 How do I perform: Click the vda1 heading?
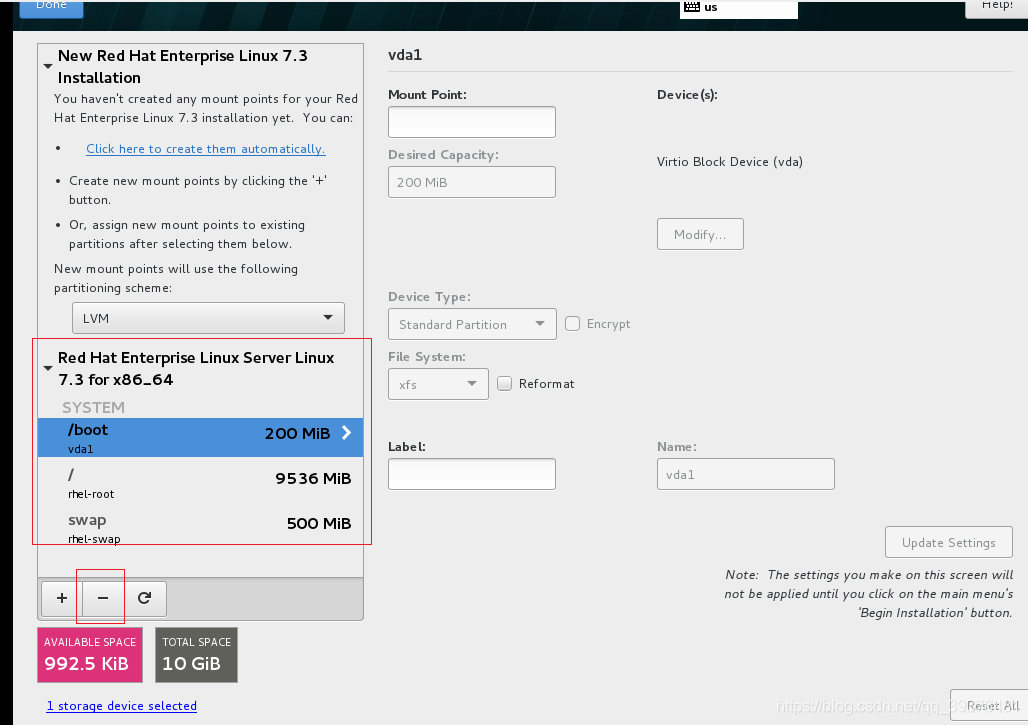tap(405, 55)
